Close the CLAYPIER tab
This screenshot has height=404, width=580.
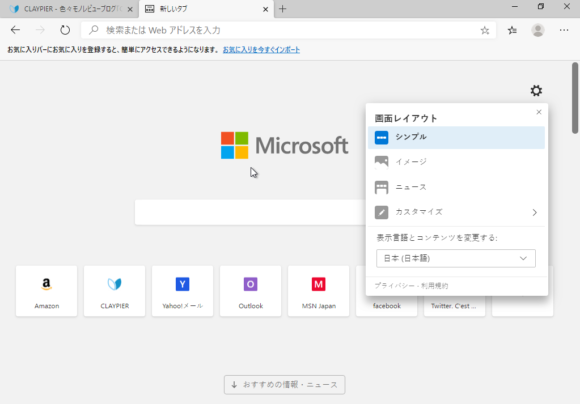(x=130, y=9)
